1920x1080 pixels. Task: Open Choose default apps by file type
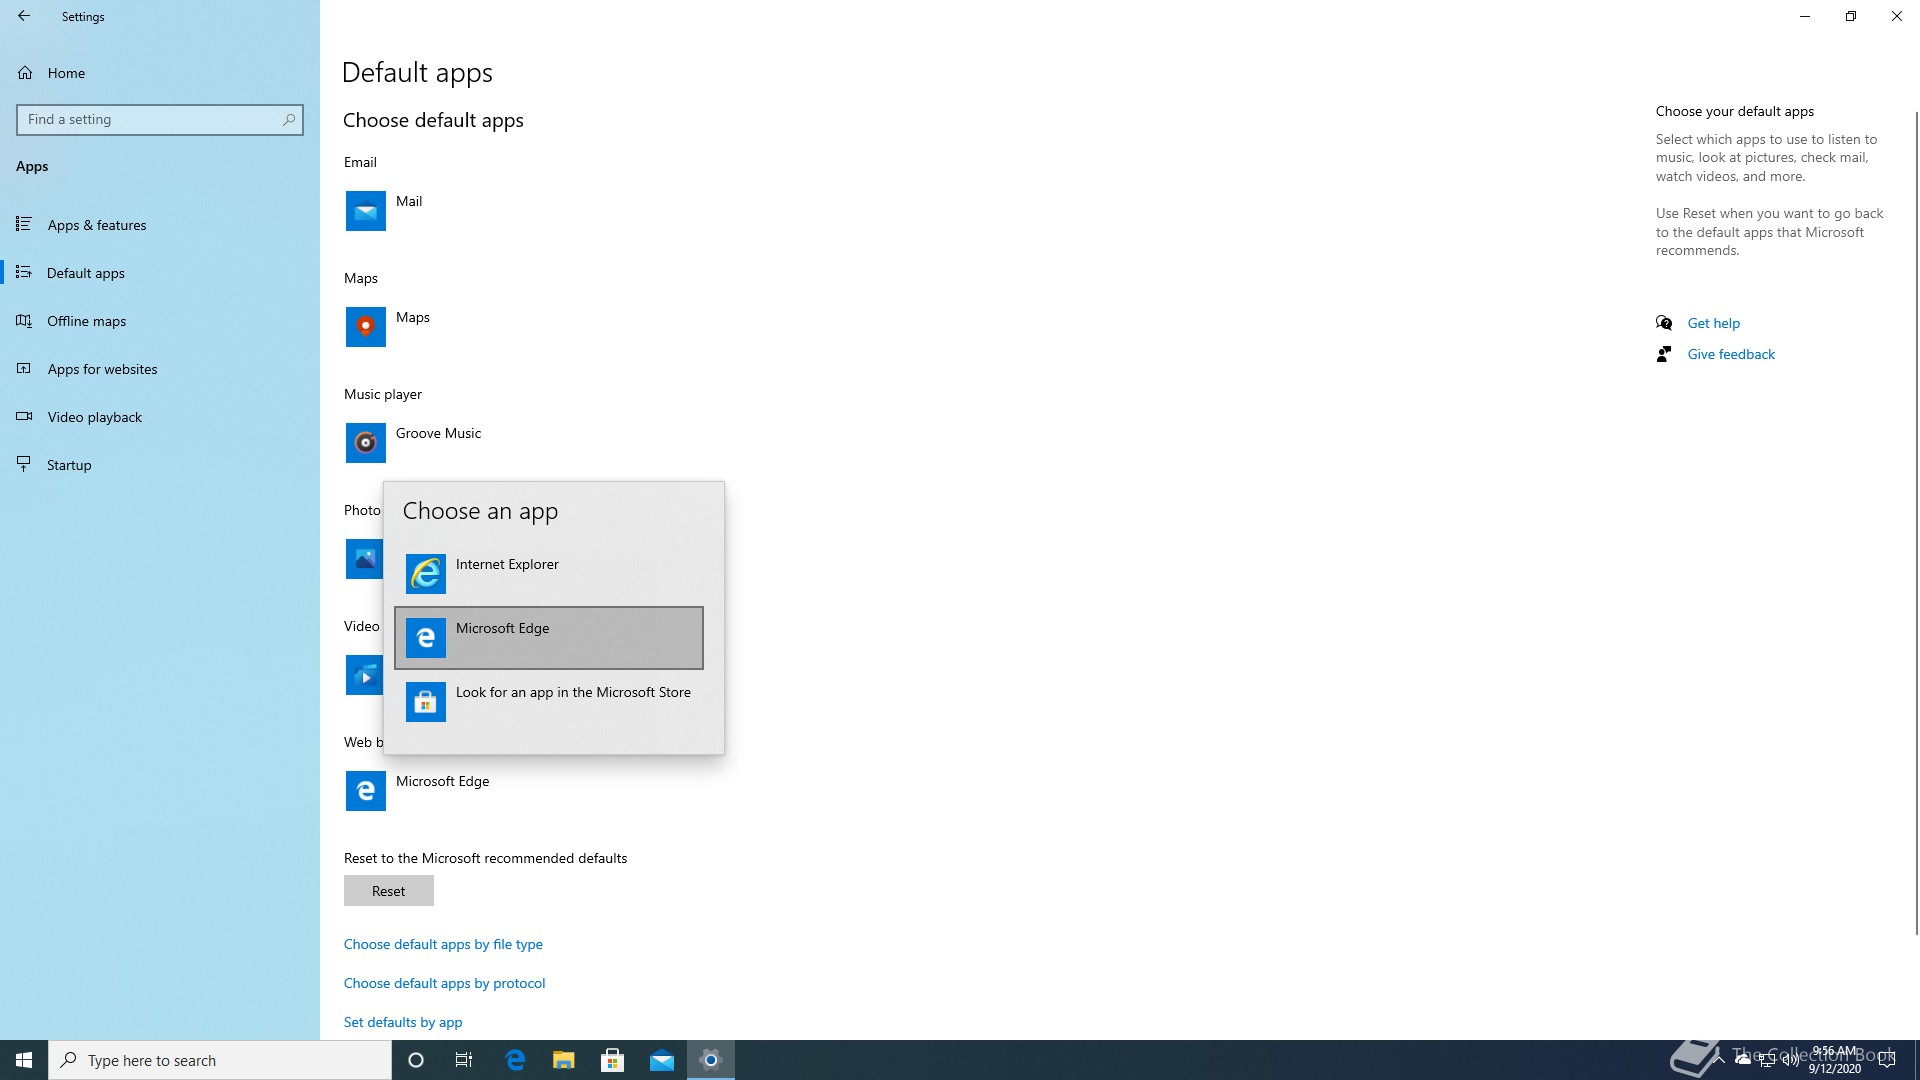[x=443, y=944]
